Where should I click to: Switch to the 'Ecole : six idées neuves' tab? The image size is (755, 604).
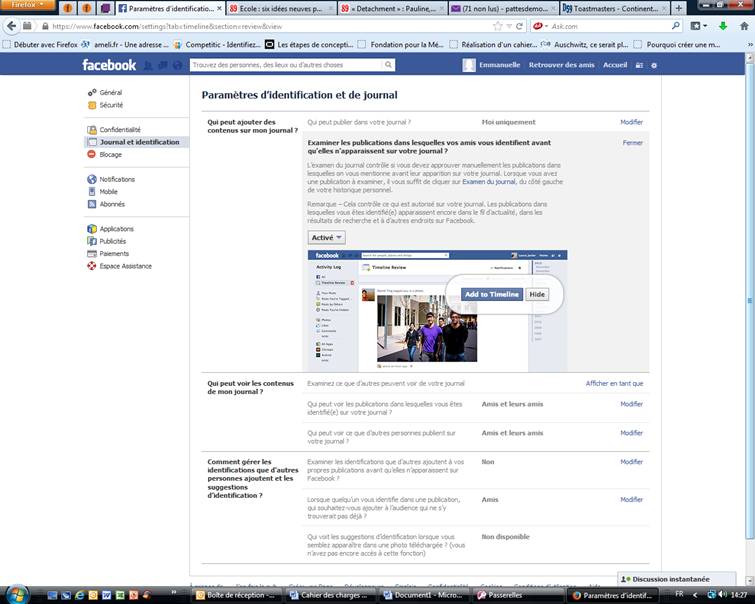click(x=282, y=9)
